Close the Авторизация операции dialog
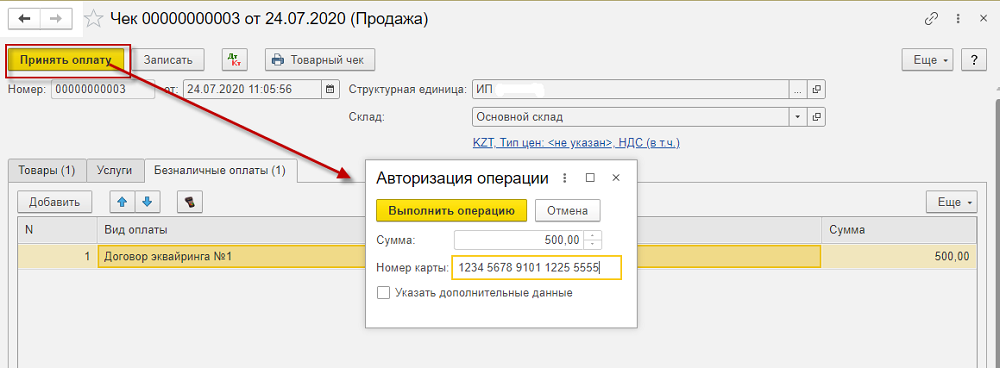This screenshot has height=368, width=1000. pyautogui.click(x=615, y=178)
